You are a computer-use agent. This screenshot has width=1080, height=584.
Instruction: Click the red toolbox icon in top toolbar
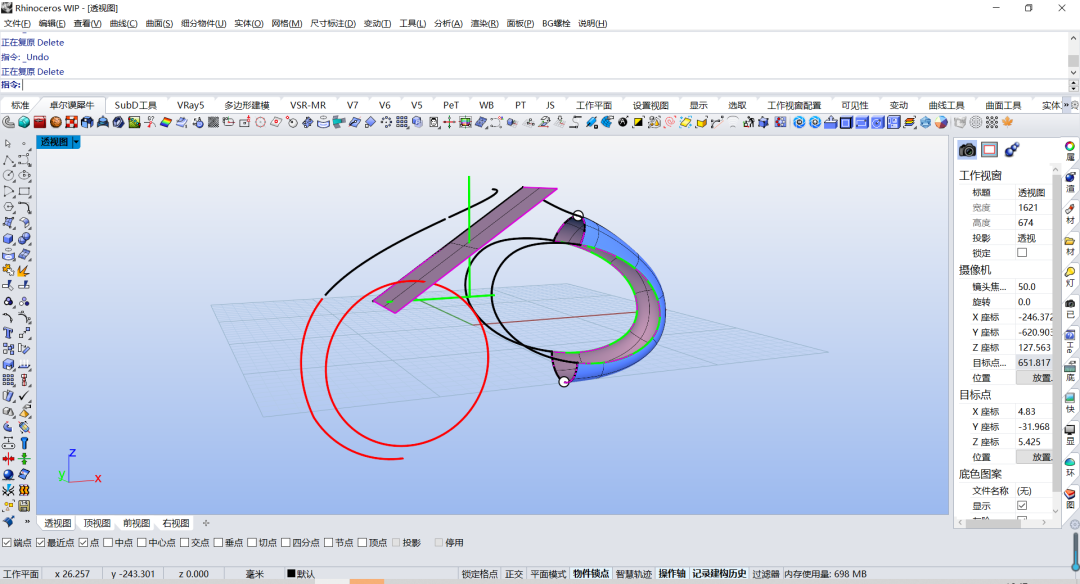39,123
